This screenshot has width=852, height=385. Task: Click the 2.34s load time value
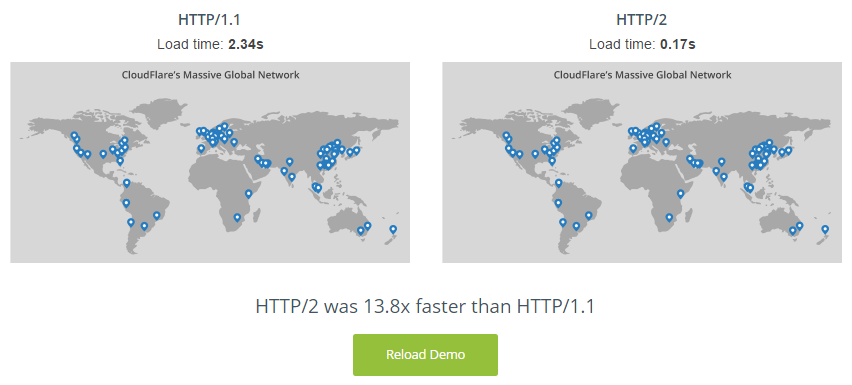[246, 45]
